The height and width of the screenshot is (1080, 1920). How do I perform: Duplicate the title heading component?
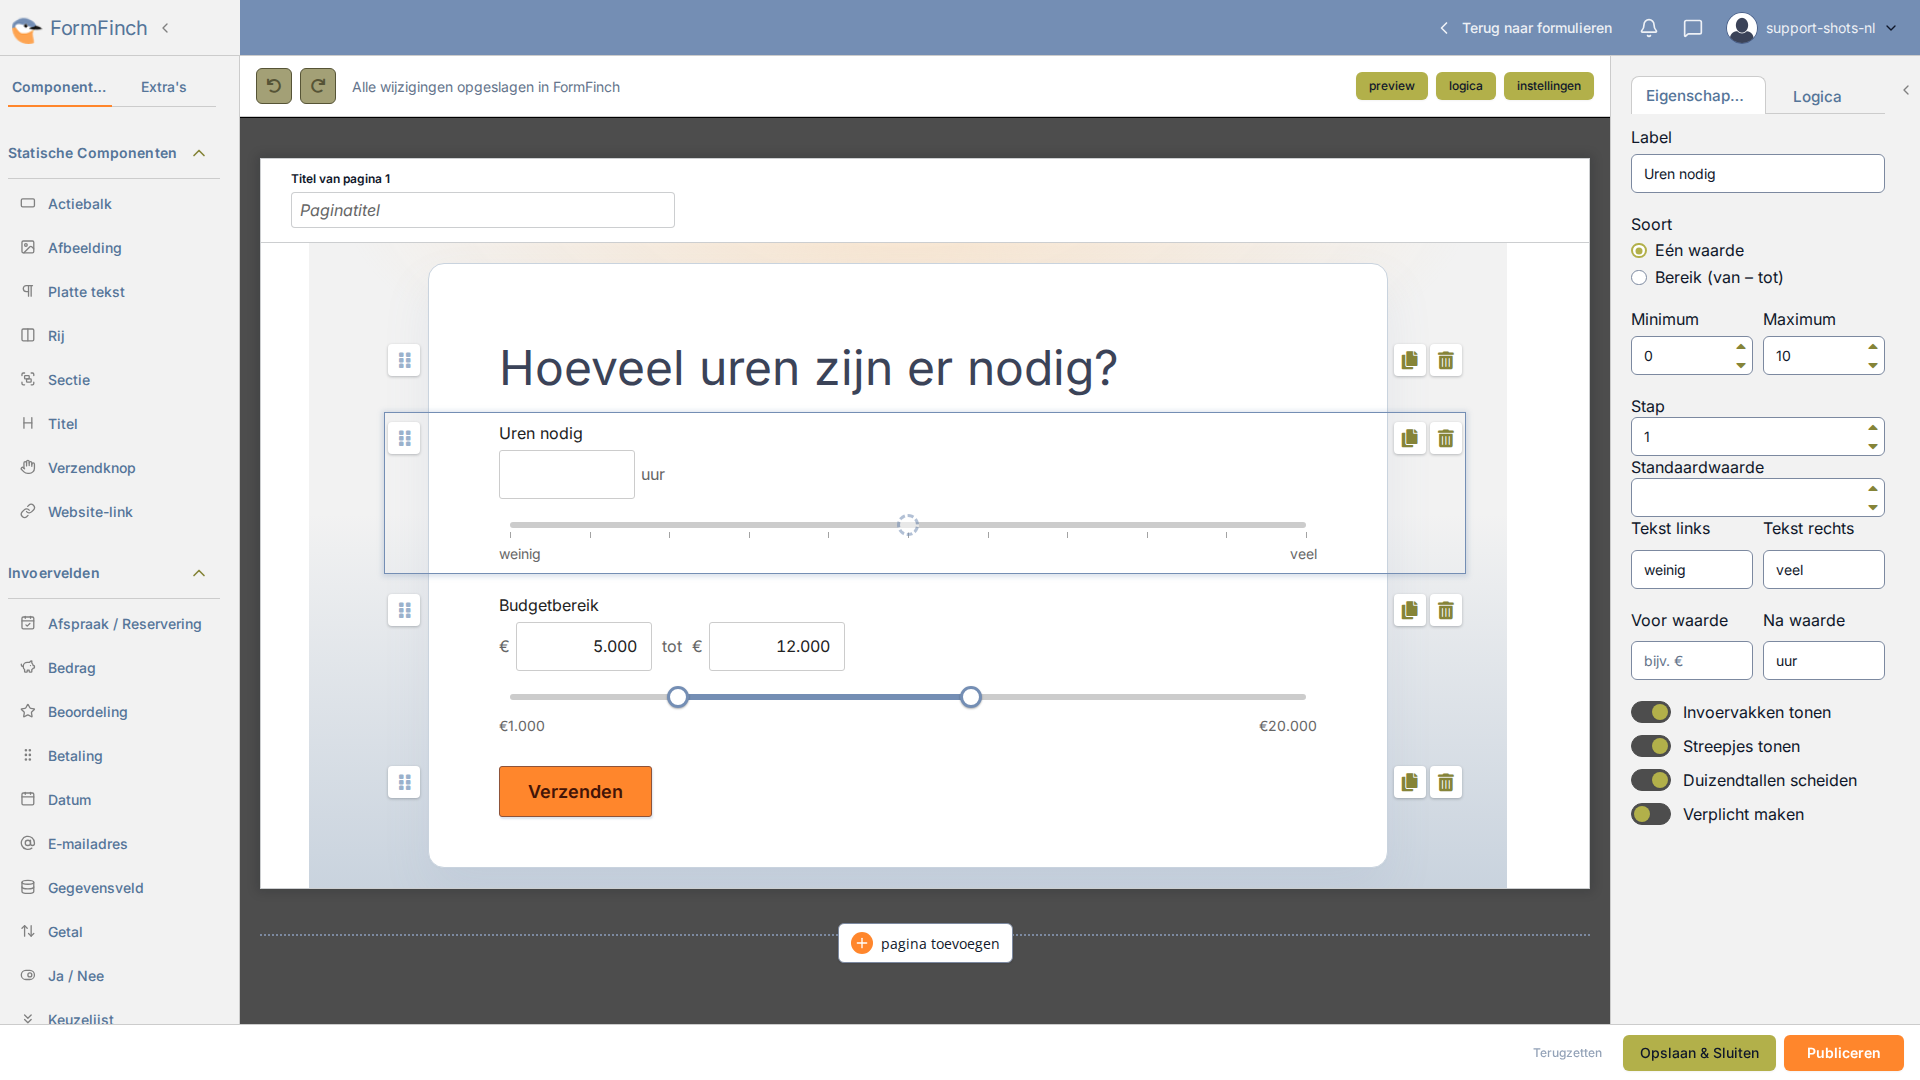coord(1410,360)
